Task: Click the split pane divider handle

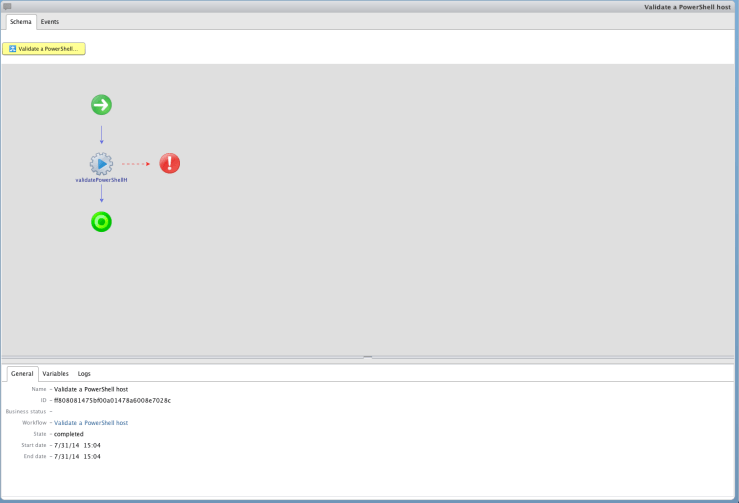Action: 368,357
